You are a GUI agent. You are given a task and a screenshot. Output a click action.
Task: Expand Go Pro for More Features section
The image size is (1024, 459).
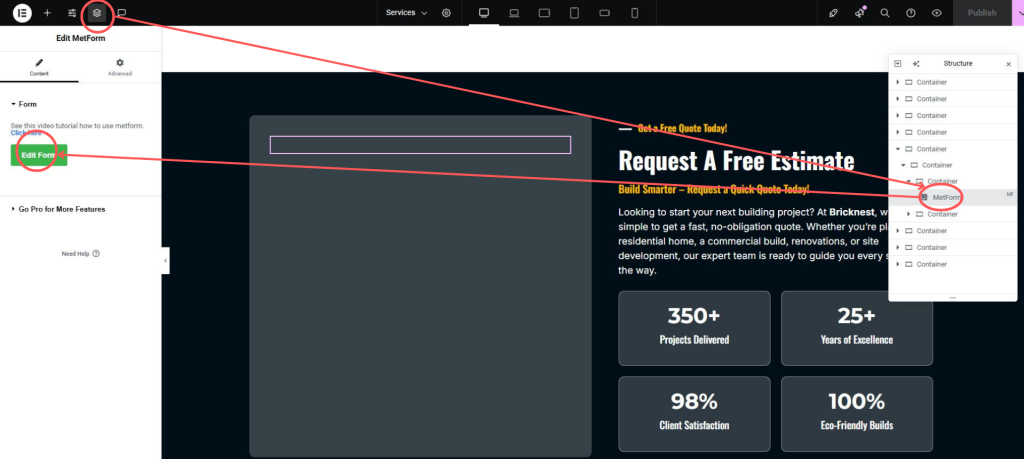pos(58,209)
